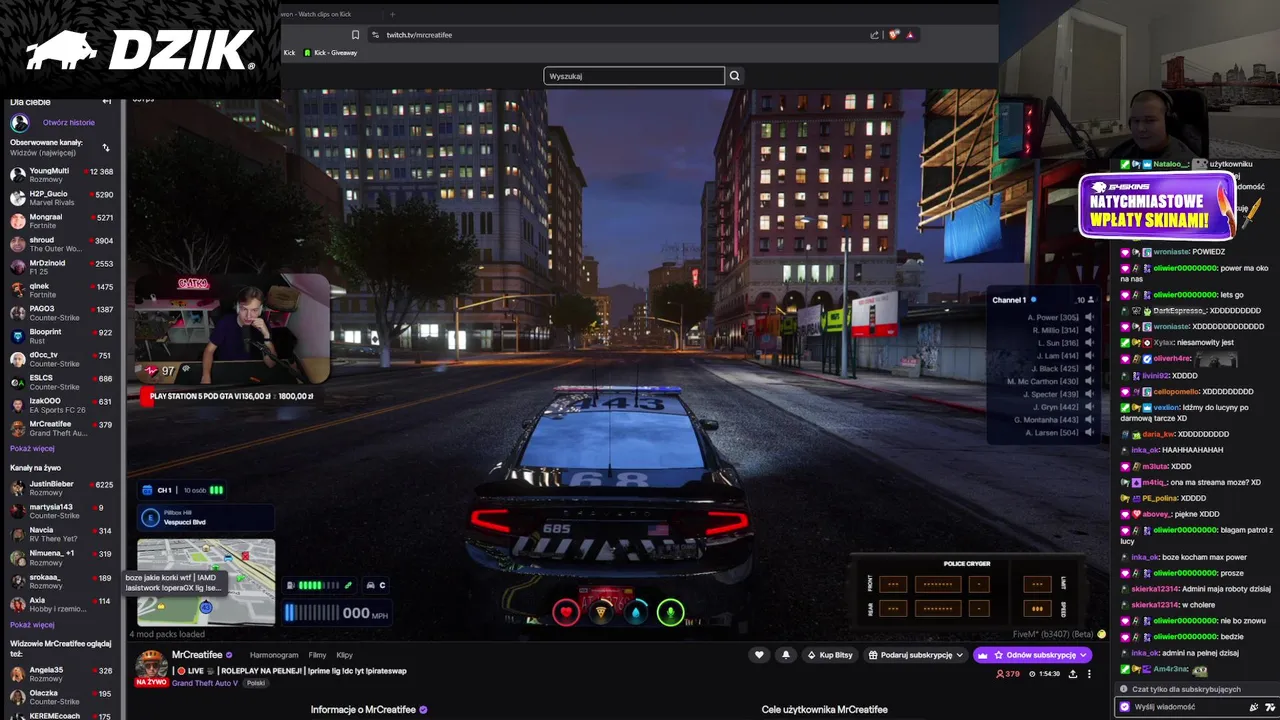Click Brave rewards triangle icon
This screenshot has height=720, width=1280.
(909, 35)
